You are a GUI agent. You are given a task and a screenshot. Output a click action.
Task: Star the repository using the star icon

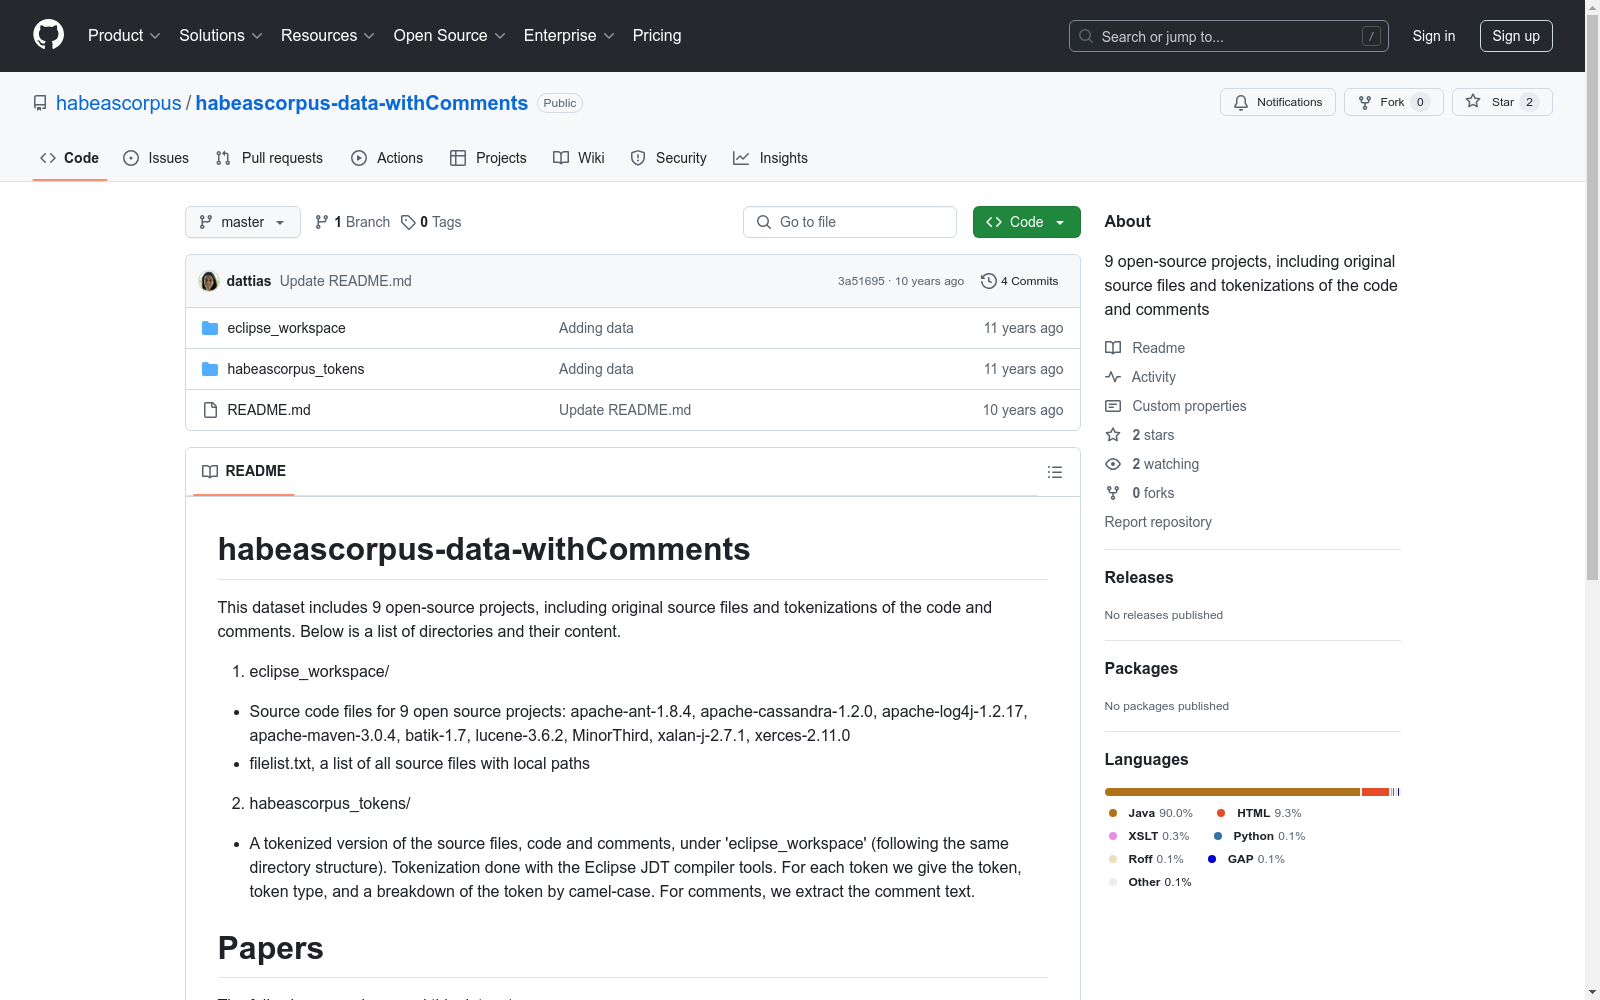pyautogui.click(x=1473, y=101)
